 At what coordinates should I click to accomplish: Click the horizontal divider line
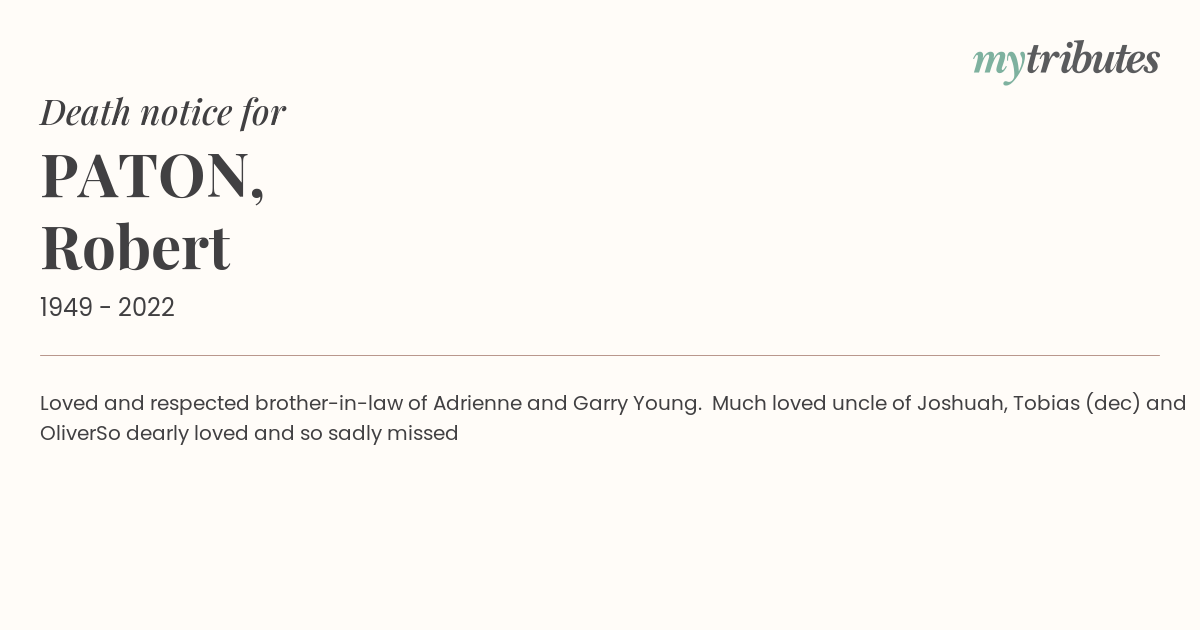click(x=600, y=355)
